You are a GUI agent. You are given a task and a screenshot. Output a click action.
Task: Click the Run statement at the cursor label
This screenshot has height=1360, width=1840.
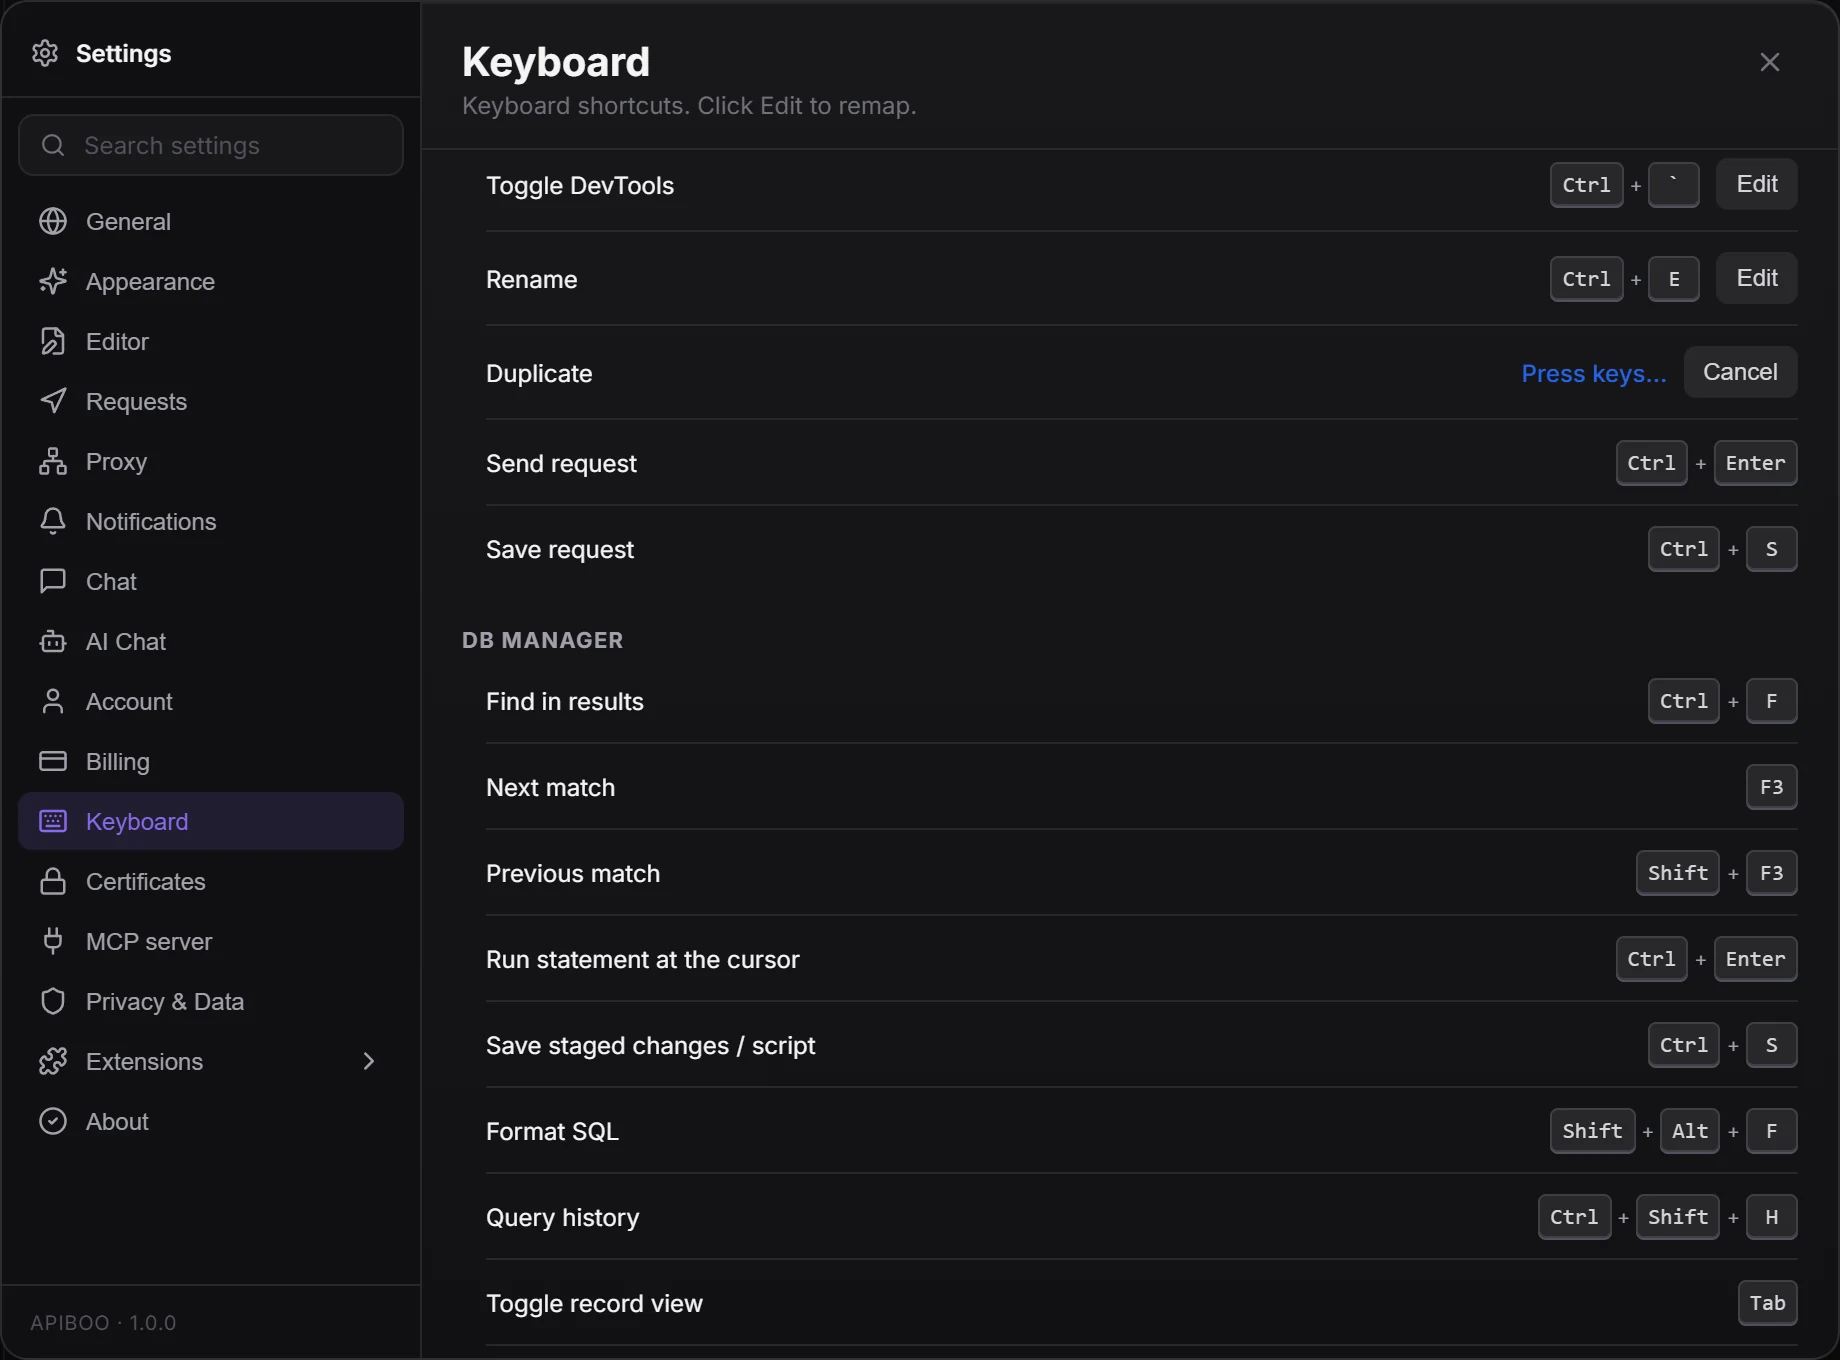pos(643,959)
